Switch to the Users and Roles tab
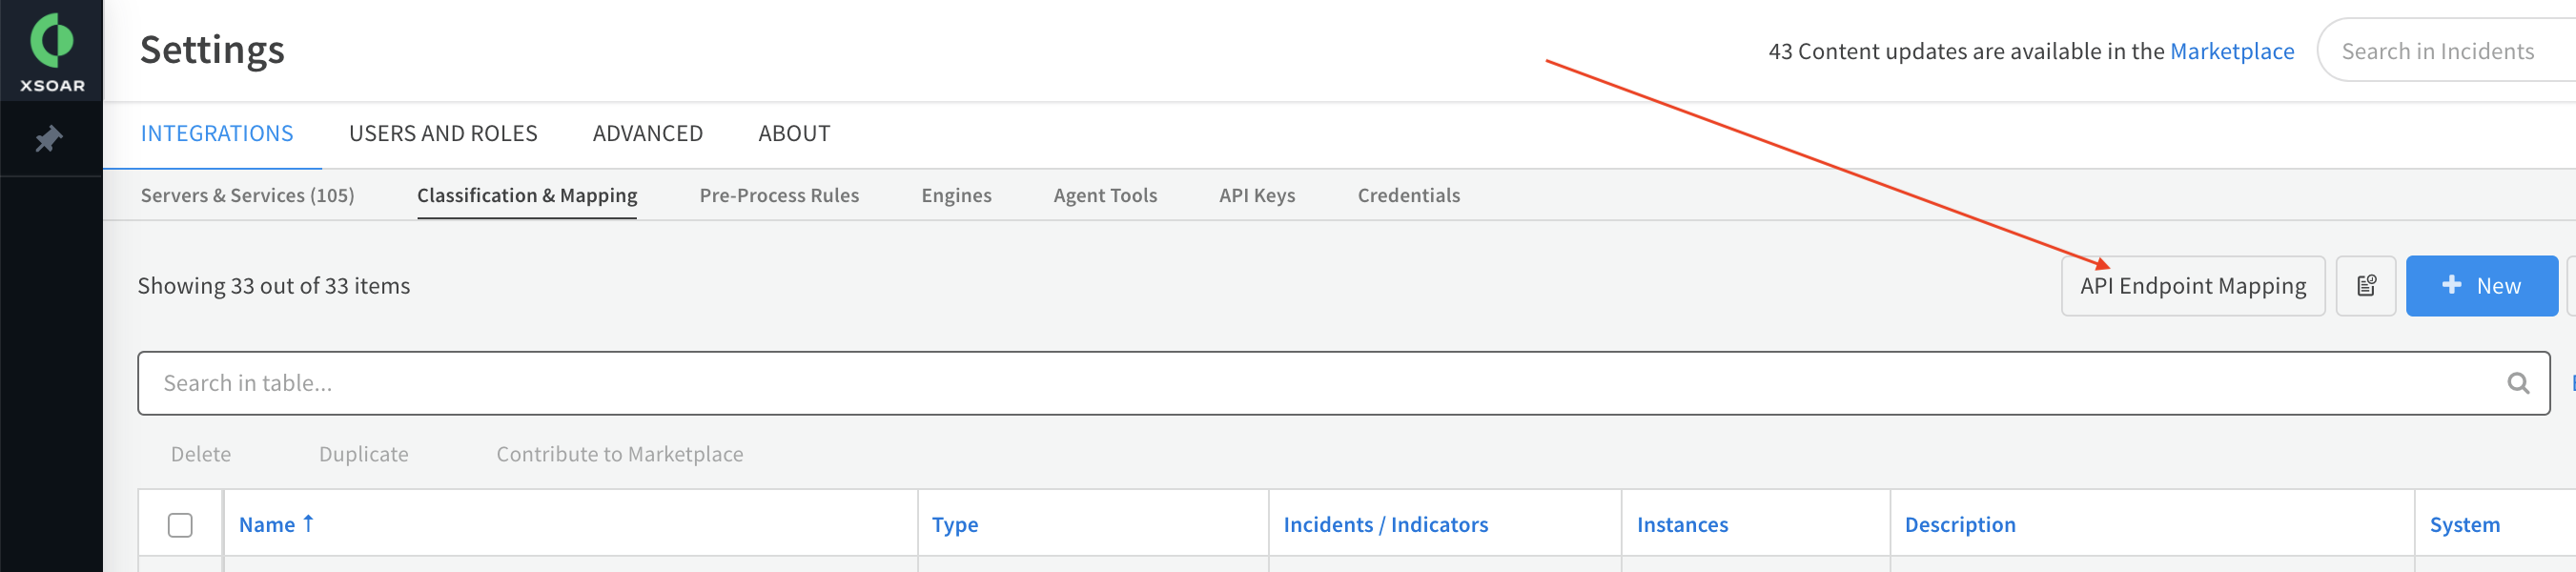The width and height of the screenshot is (2576, 572). [x=443, y=133]
